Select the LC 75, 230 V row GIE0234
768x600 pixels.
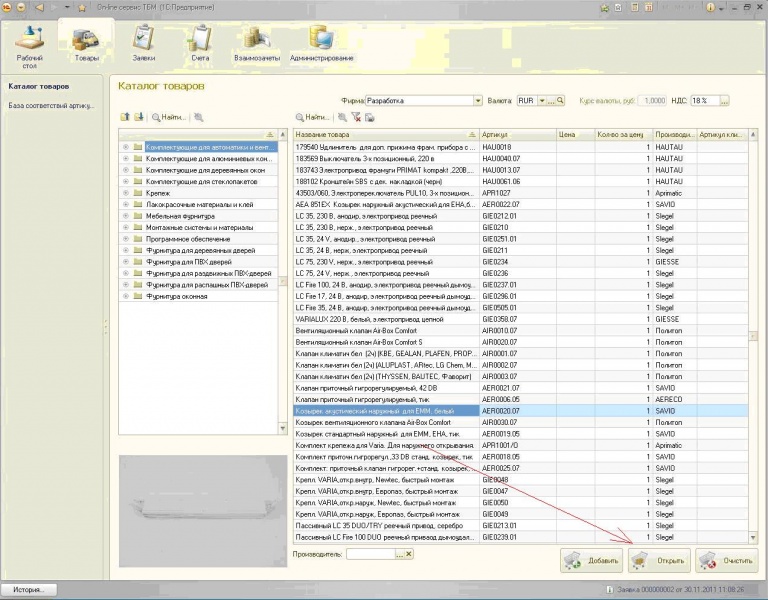pos(521,262)
